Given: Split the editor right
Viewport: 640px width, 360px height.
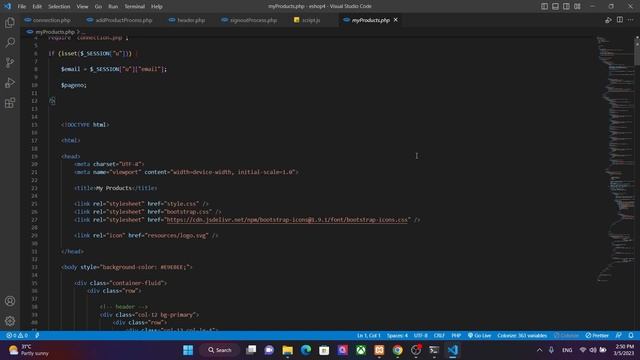Looking at the screenshot, I should pyautogui.click(x=620, y=20).
